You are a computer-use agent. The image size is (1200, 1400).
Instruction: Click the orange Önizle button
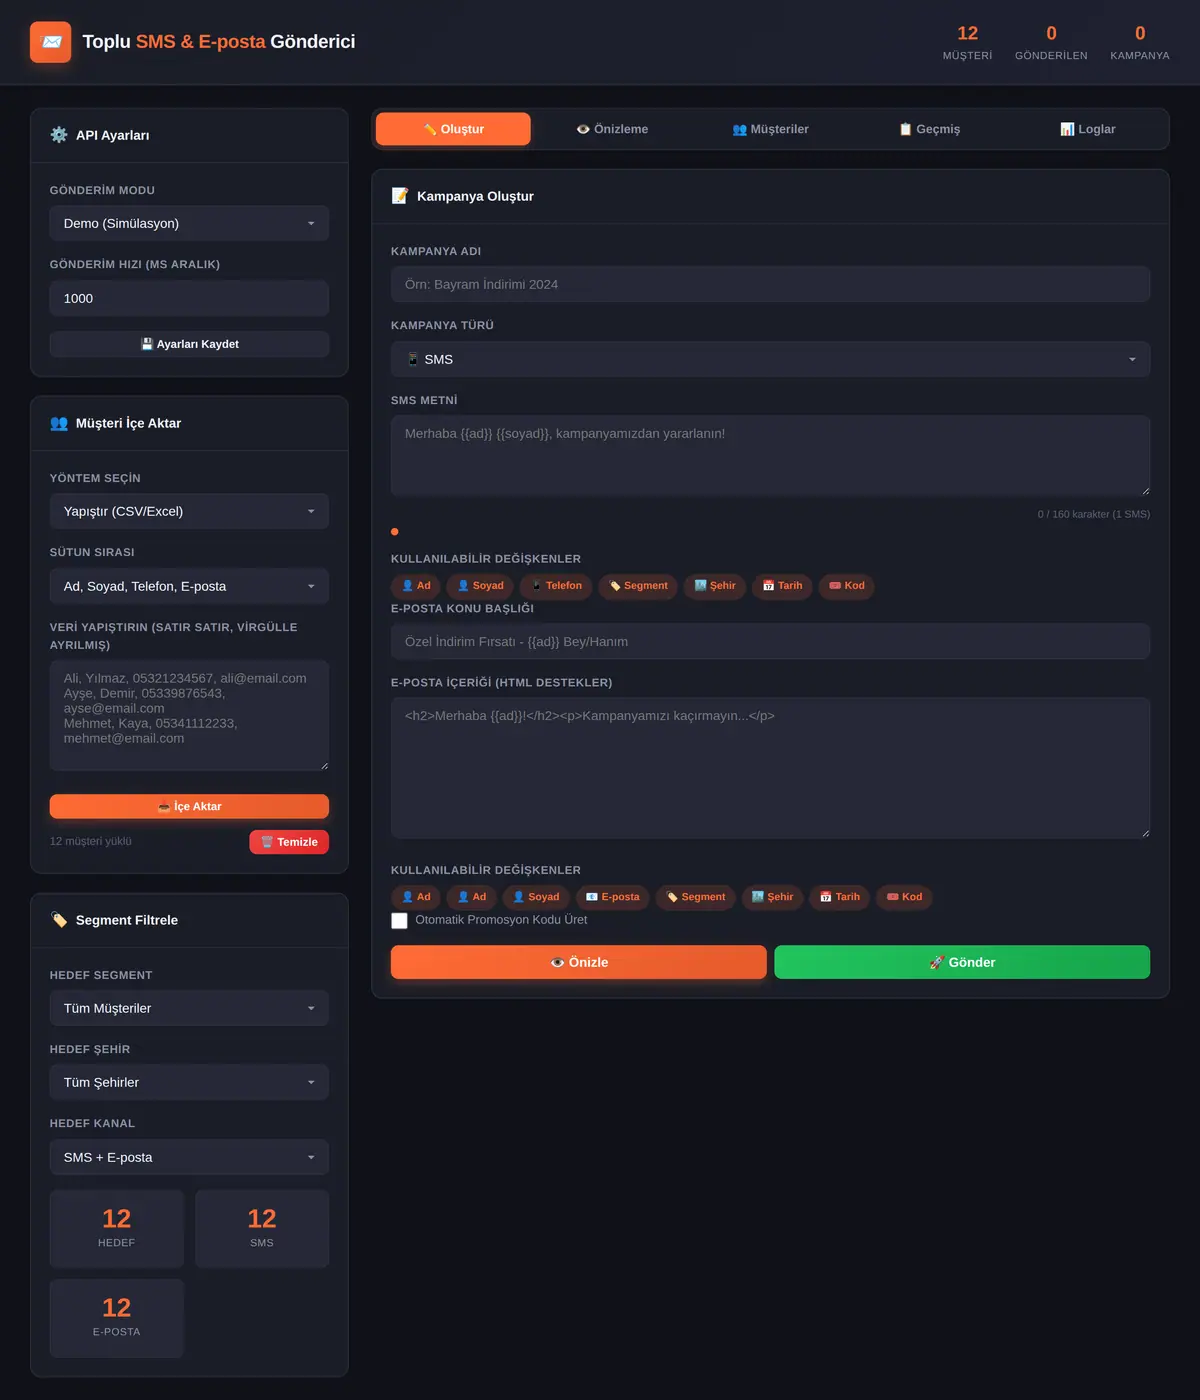579,962
